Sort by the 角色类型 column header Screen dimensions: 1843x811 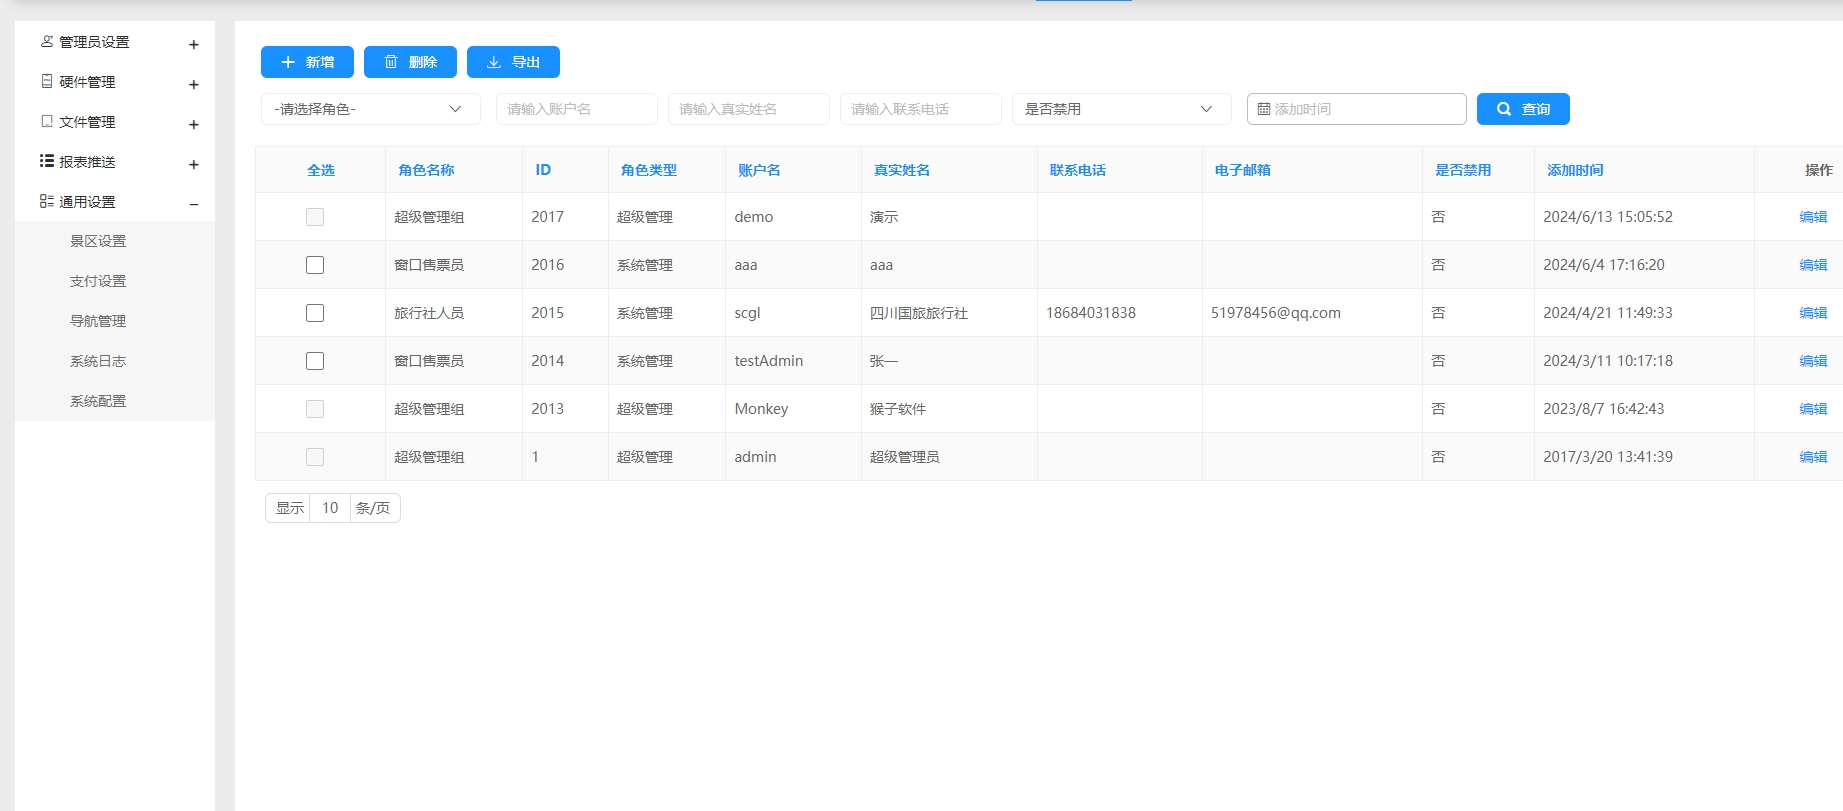649,170
